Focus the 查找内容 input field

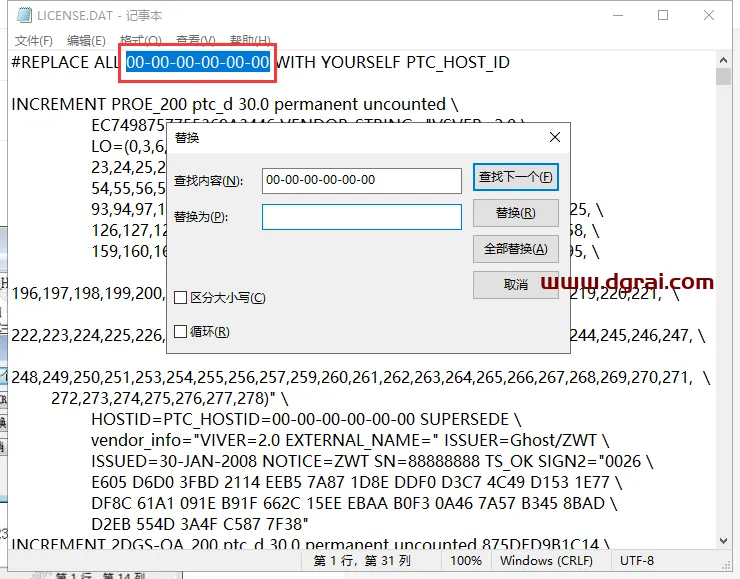[x=362, y=181]
